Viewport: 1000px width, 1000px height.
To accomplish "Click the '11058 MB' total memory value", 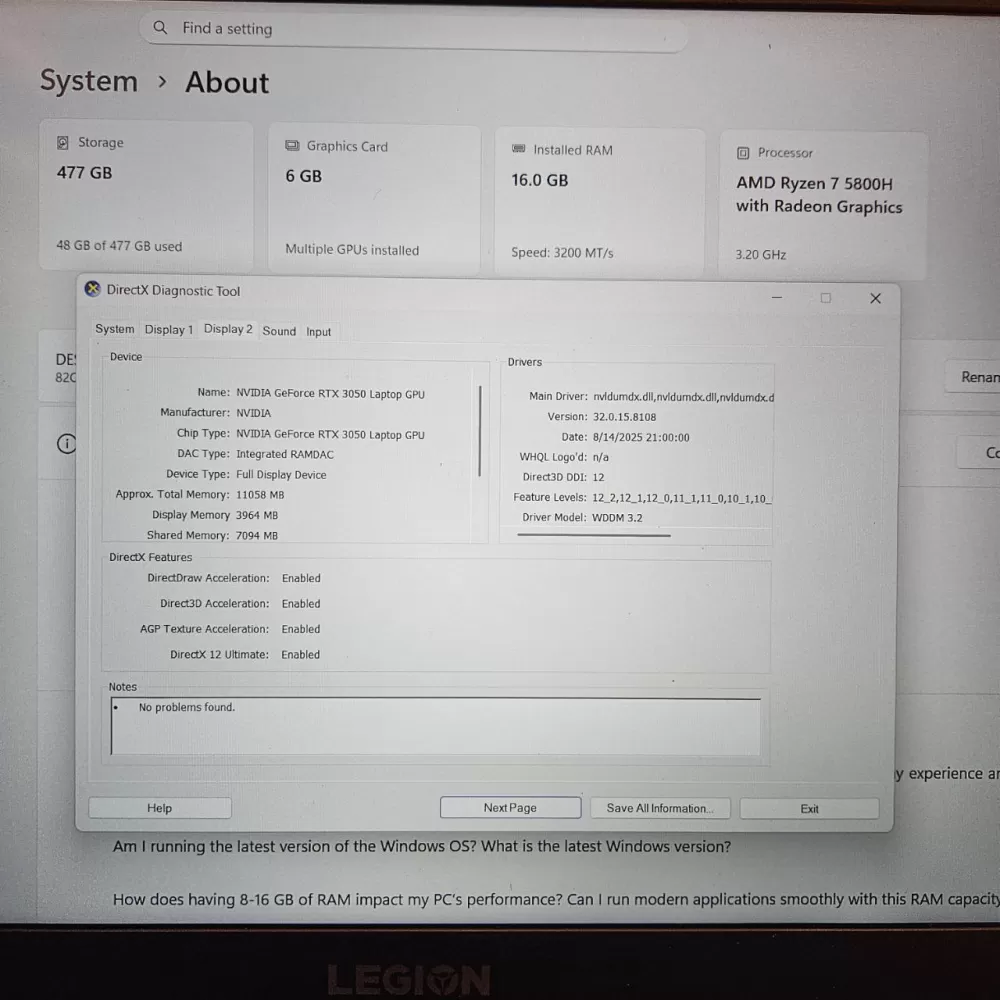I will point(260,494).
